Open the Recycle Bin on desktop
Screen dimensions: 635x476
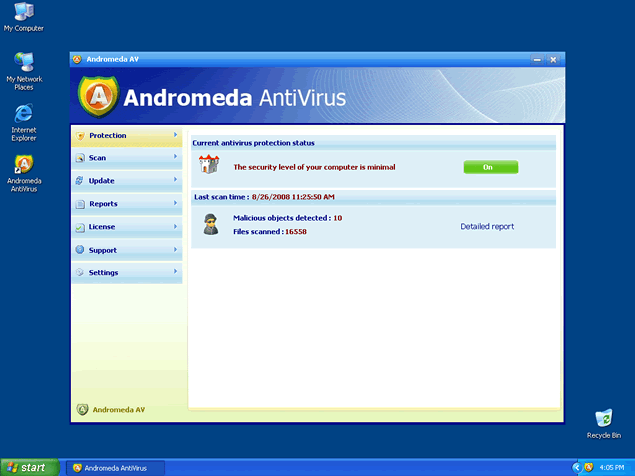[603, 420]
